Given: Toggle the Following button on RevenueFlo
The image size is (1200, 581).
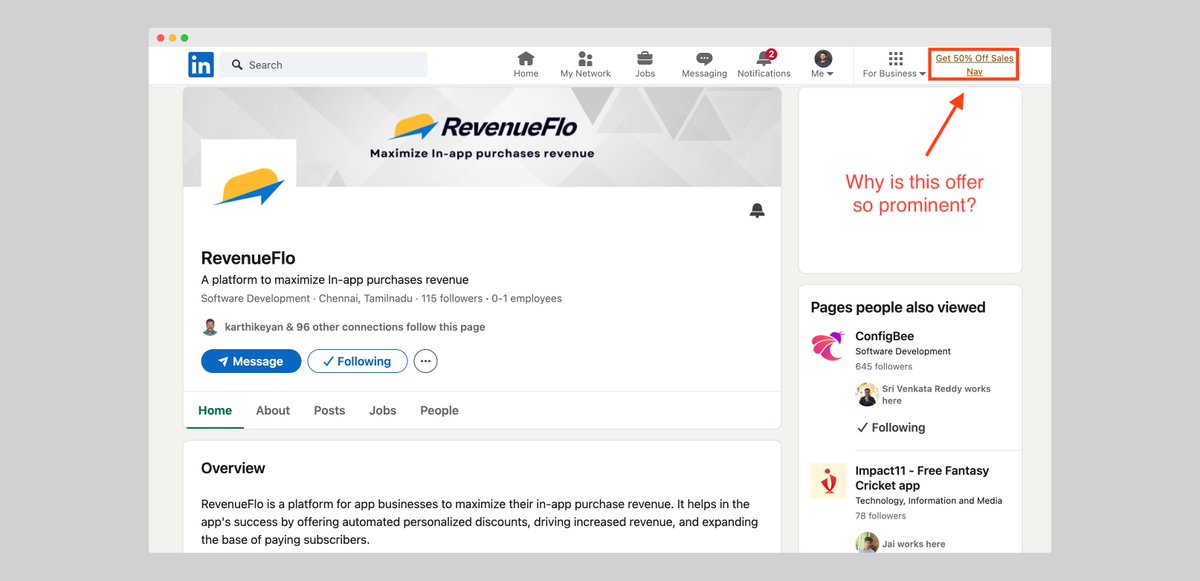Looking at the screenshot, I should 357,361.
